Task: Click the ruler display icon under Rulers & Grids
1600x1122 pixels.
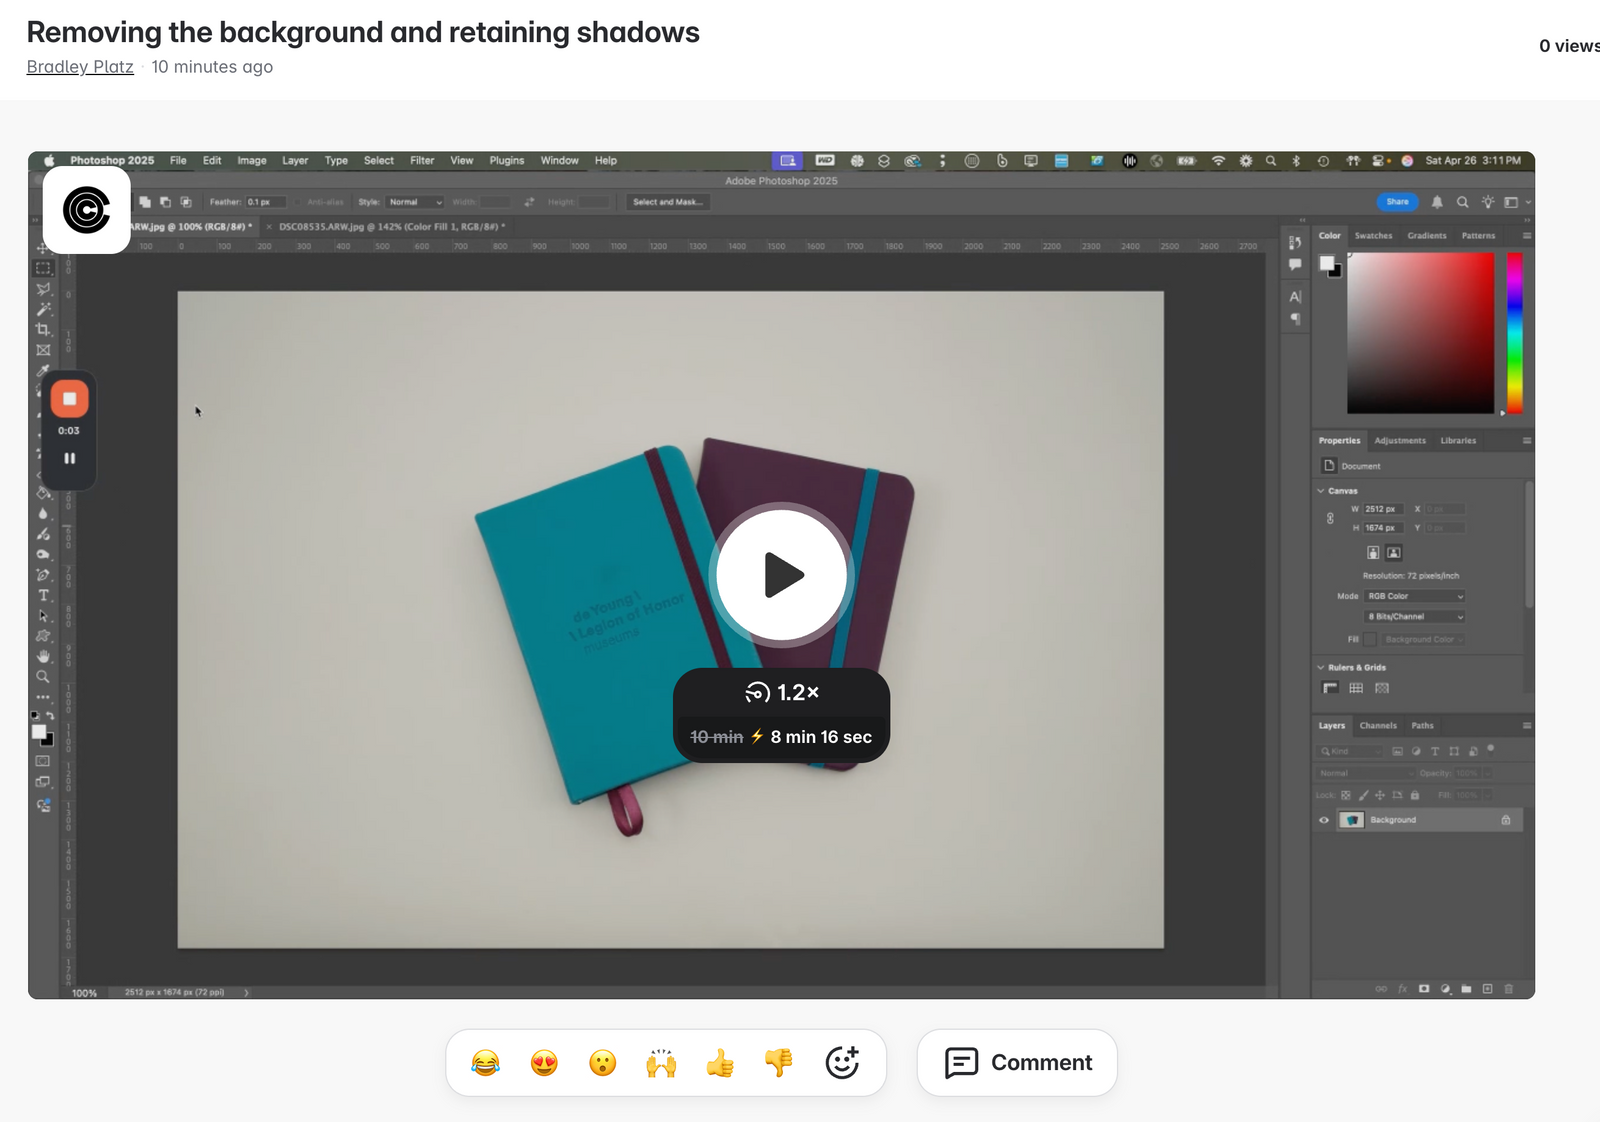Action: coord(1330,688)
